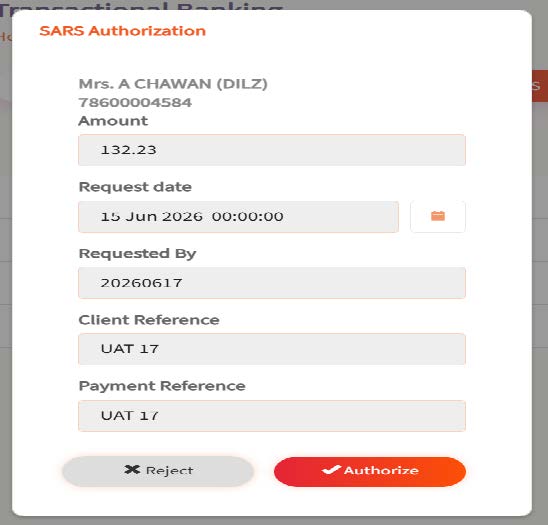
Task: Click the orange button behind dialog's right edge
Action: [540, 86]
